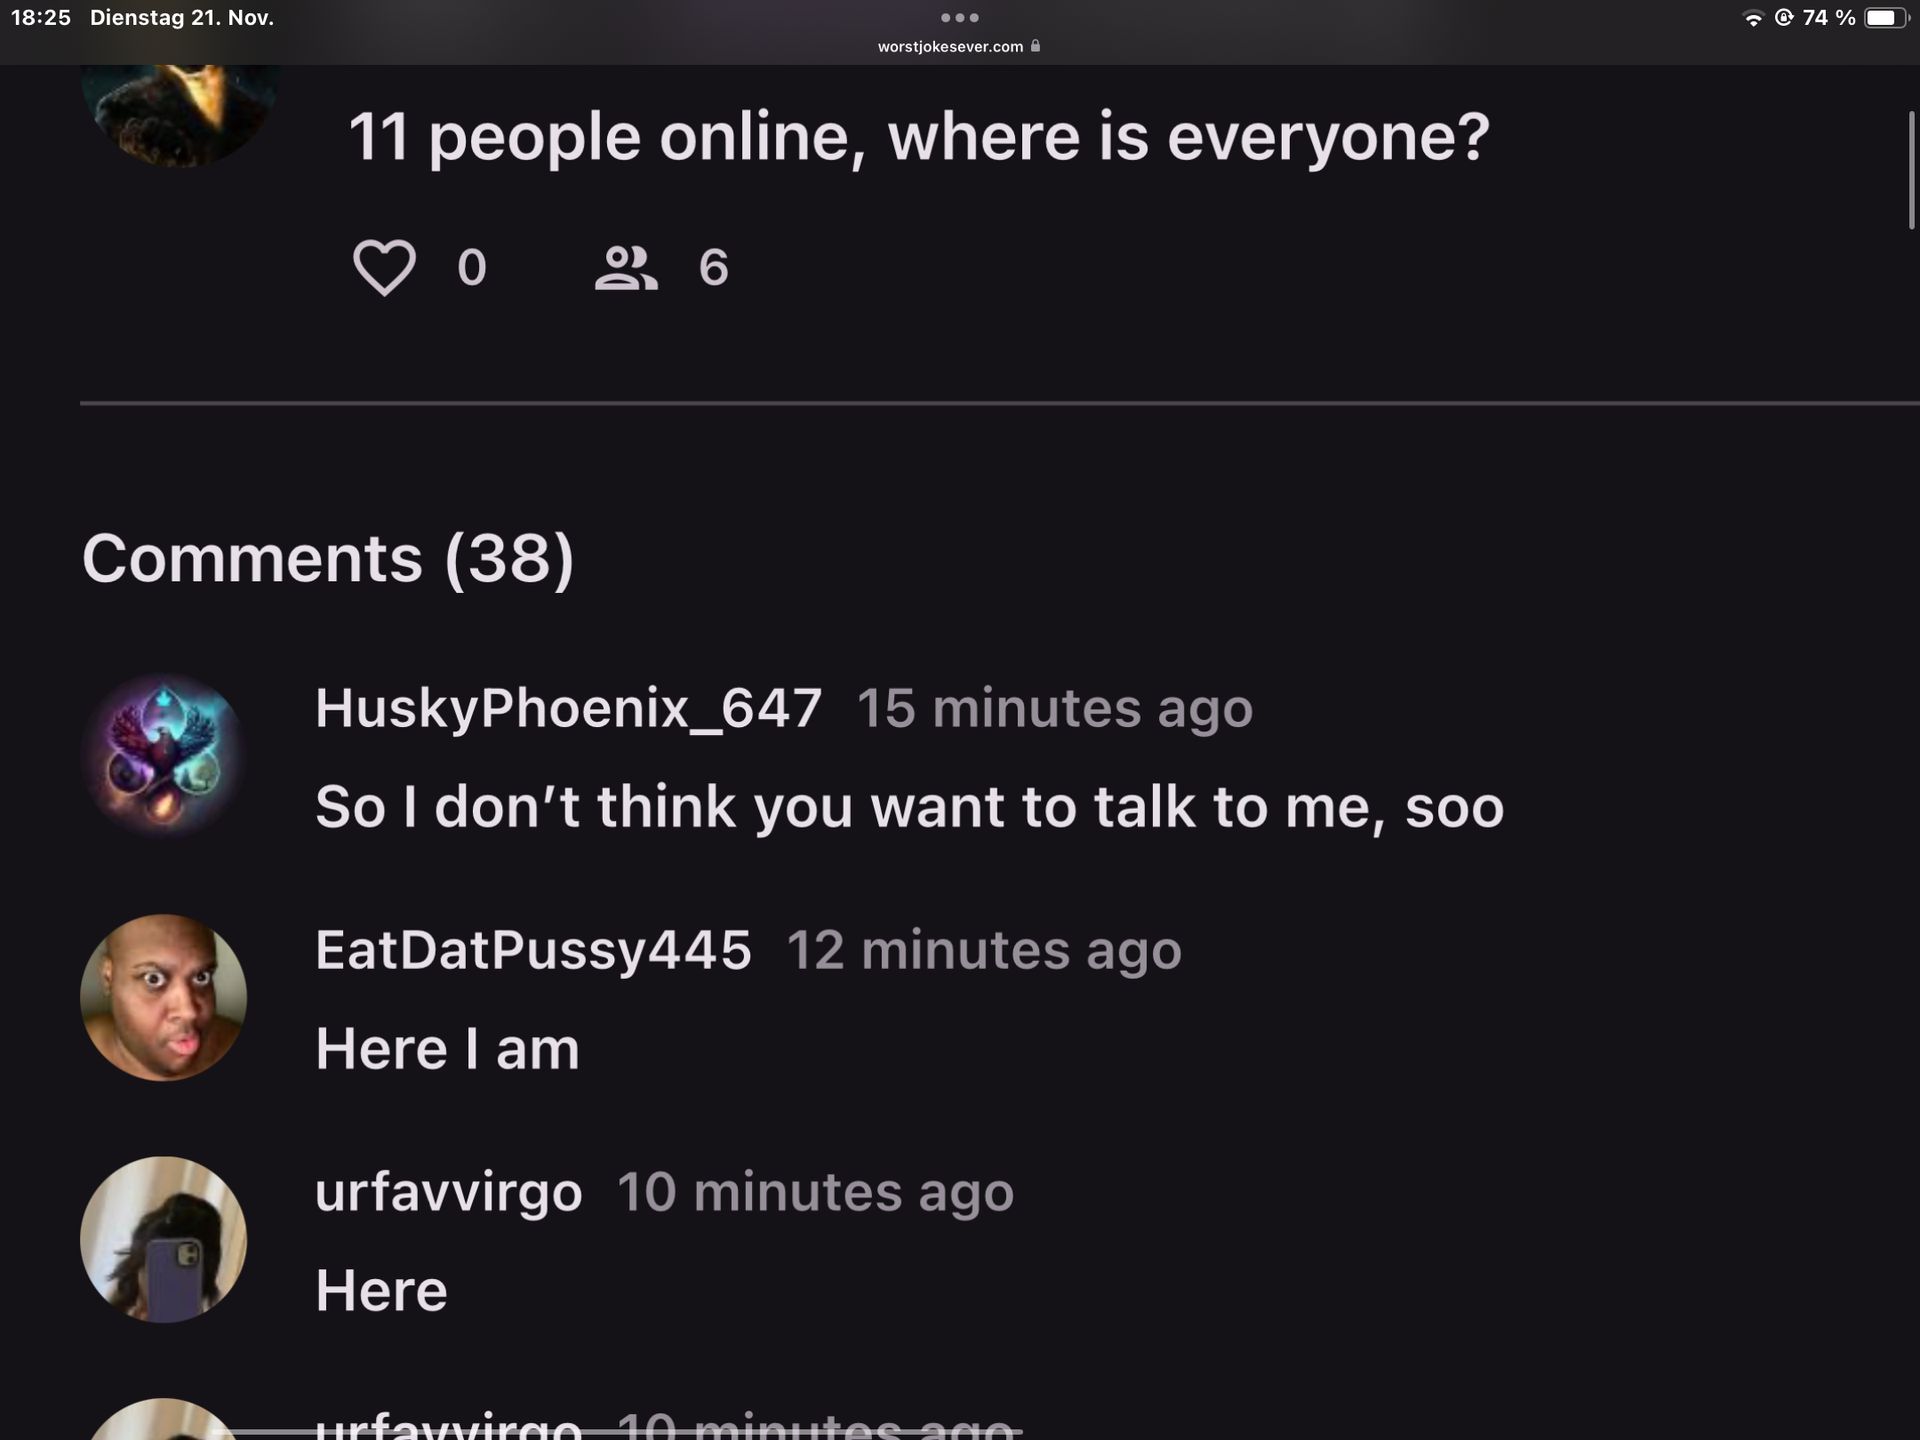This screenshot has width=1920, height=1440.
Task: Tap the orientation lock status icon
Action: click(x=1784, y=18)
